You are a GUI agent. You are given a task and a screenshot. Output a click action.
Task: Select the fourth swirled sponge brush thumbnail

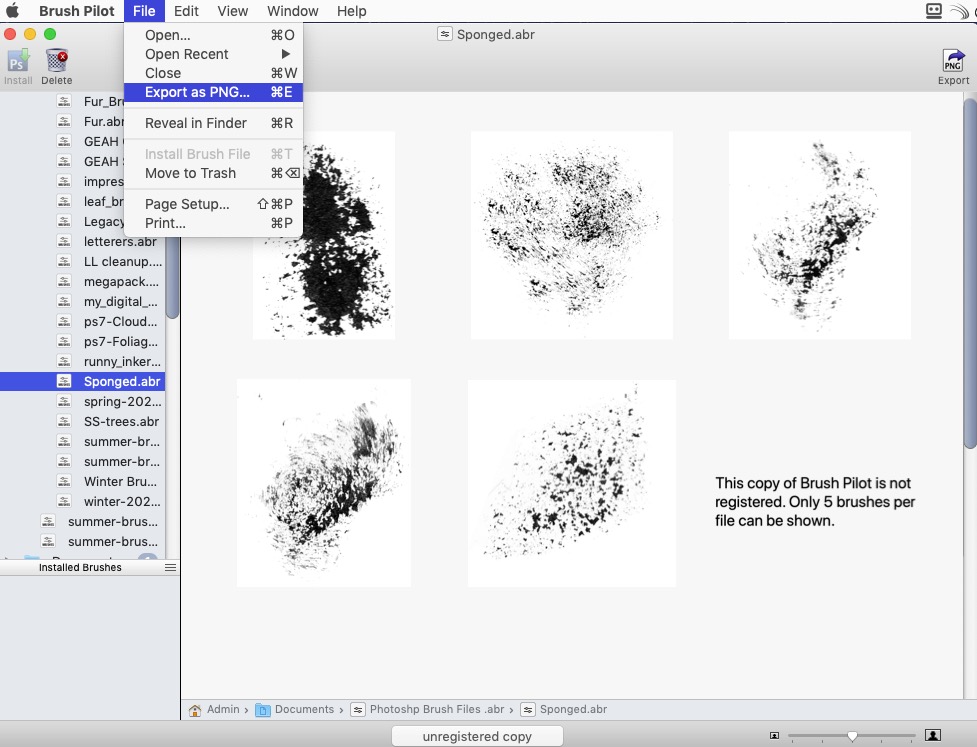click(x=324, y=483)
